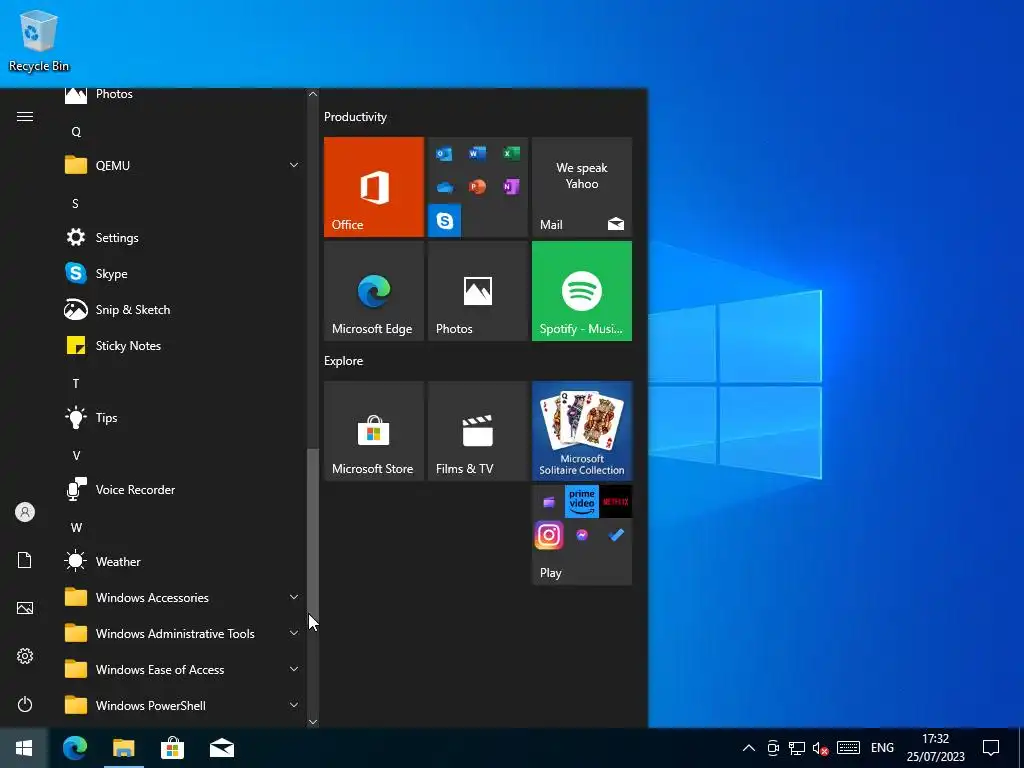Expand Windows Ease of Access folder
This screenshot has width=1024, height=768.
(183, 669)
